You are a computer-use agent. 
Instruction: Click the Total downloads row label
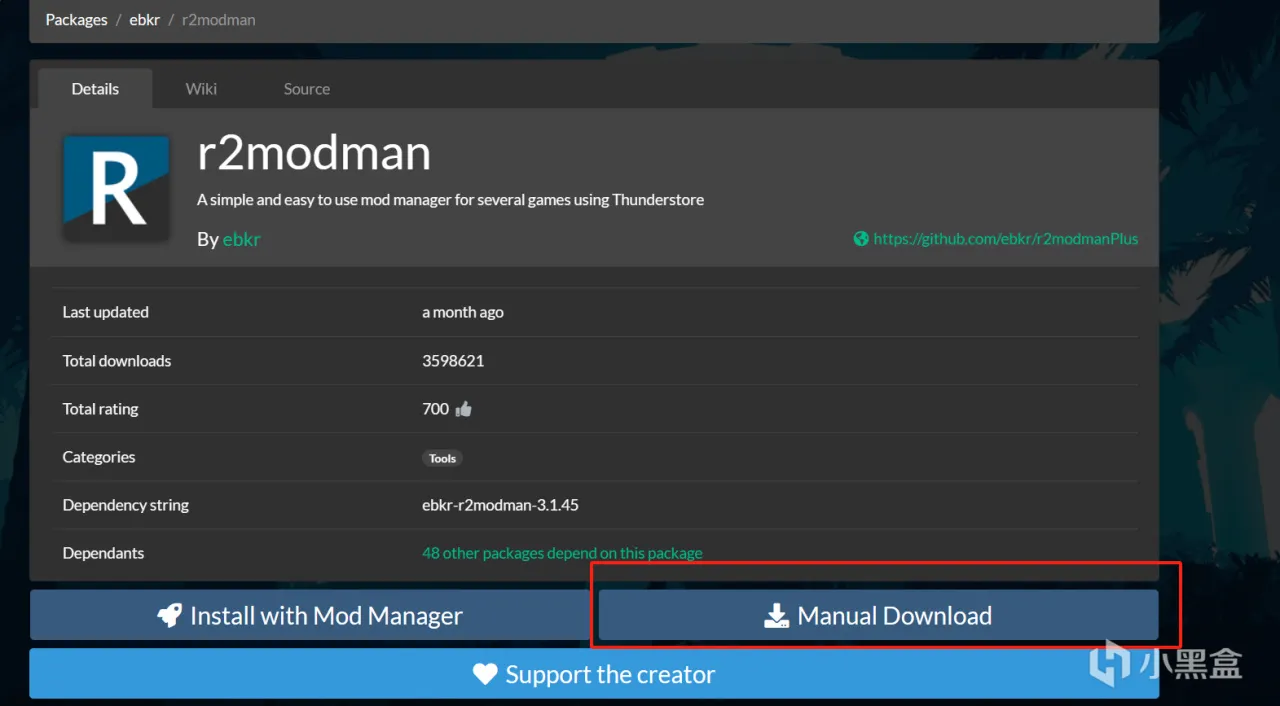tap(117, 361)
